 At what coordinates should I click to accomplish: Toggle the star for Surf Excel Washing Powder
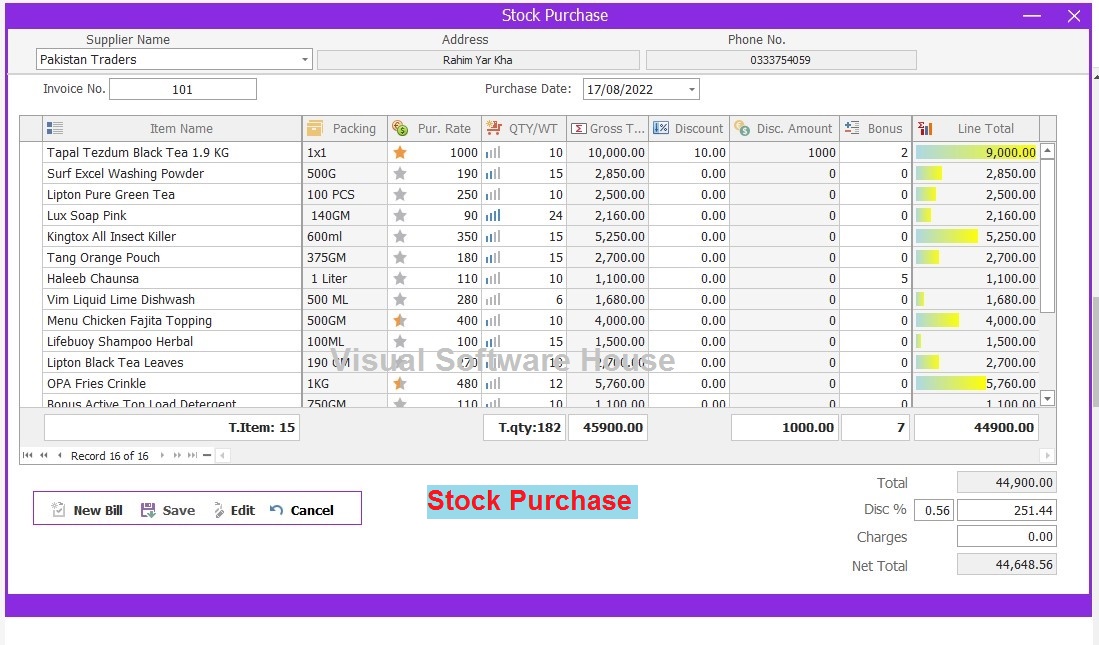click(400, 173)
